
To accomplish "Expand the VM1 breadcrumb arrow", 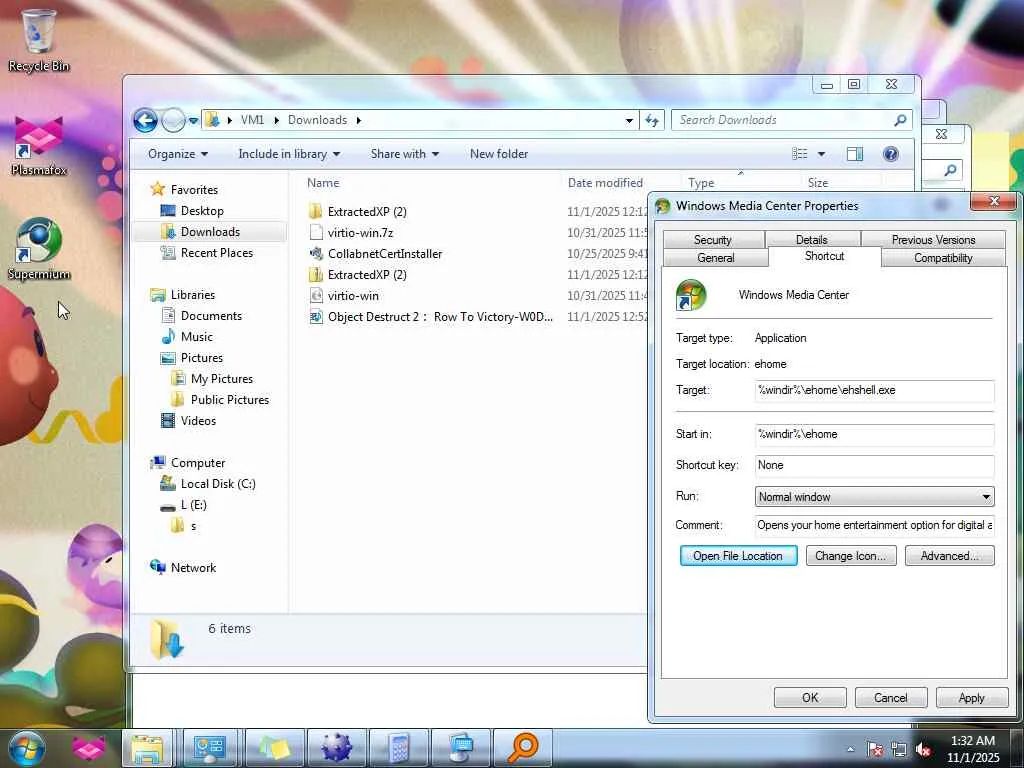I will [277, 120].
